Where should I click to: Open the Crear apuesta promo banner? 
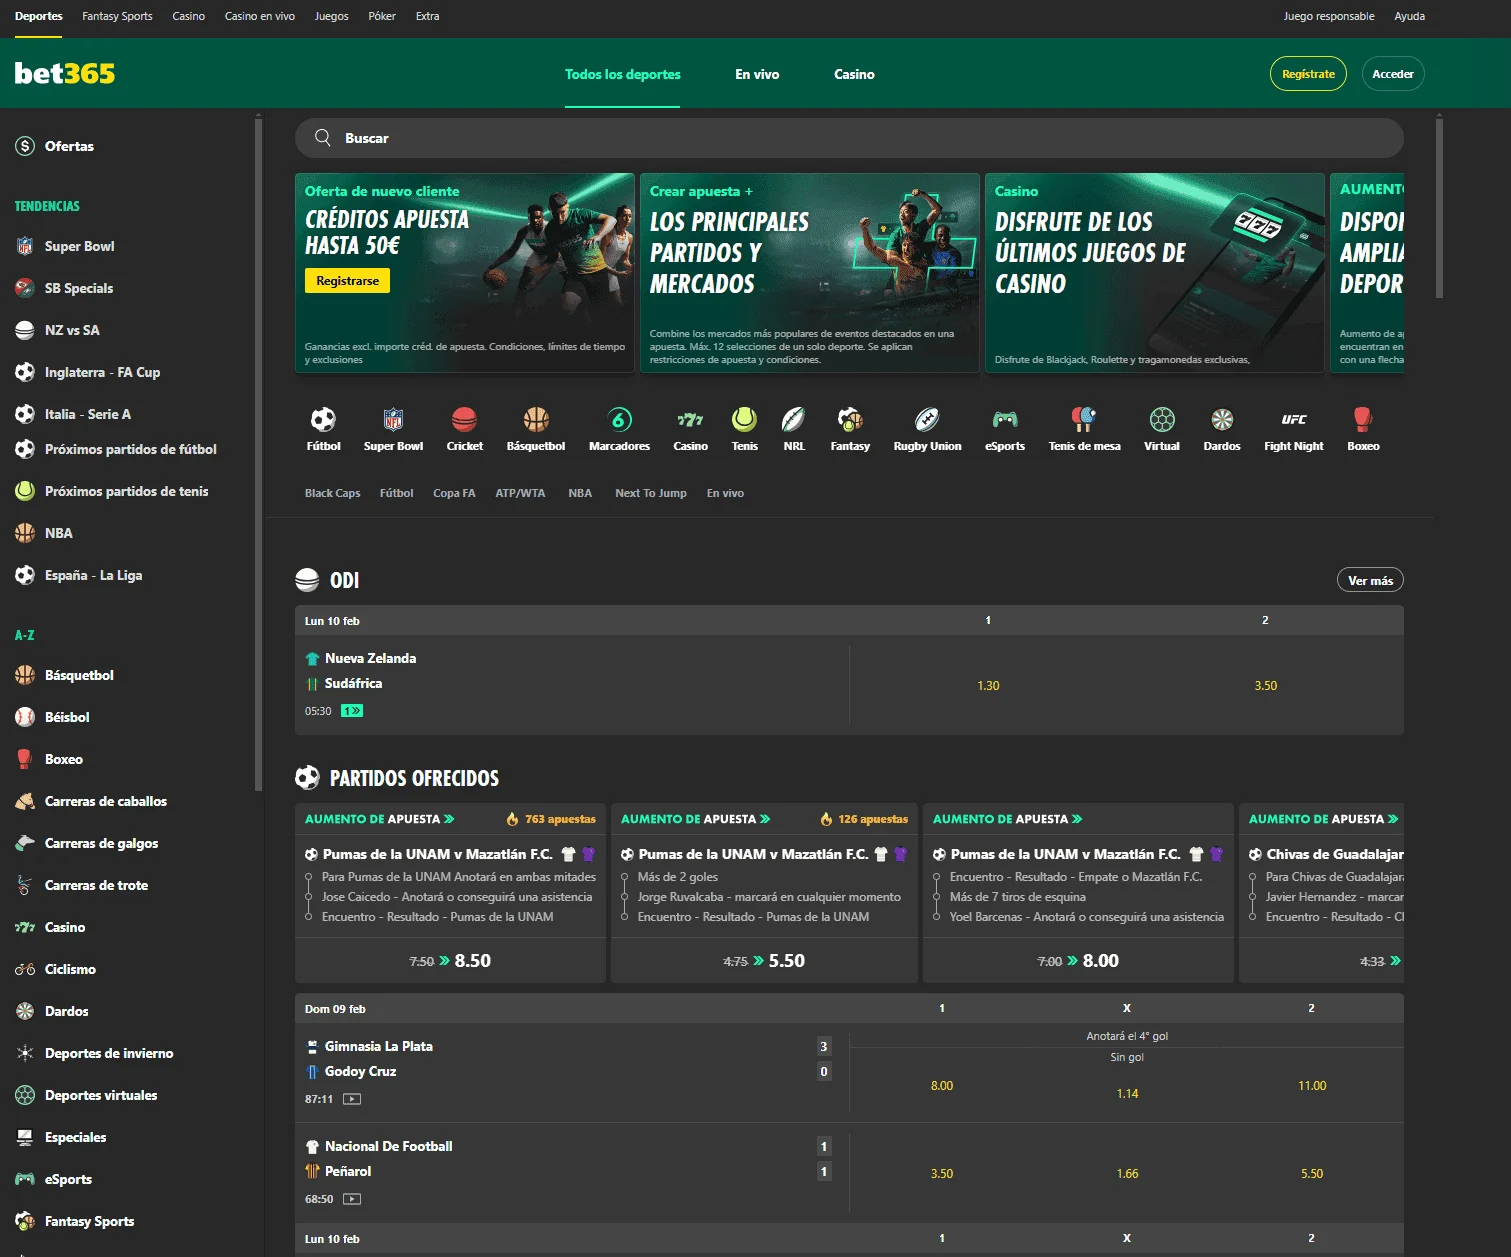(x=810, y=273)
